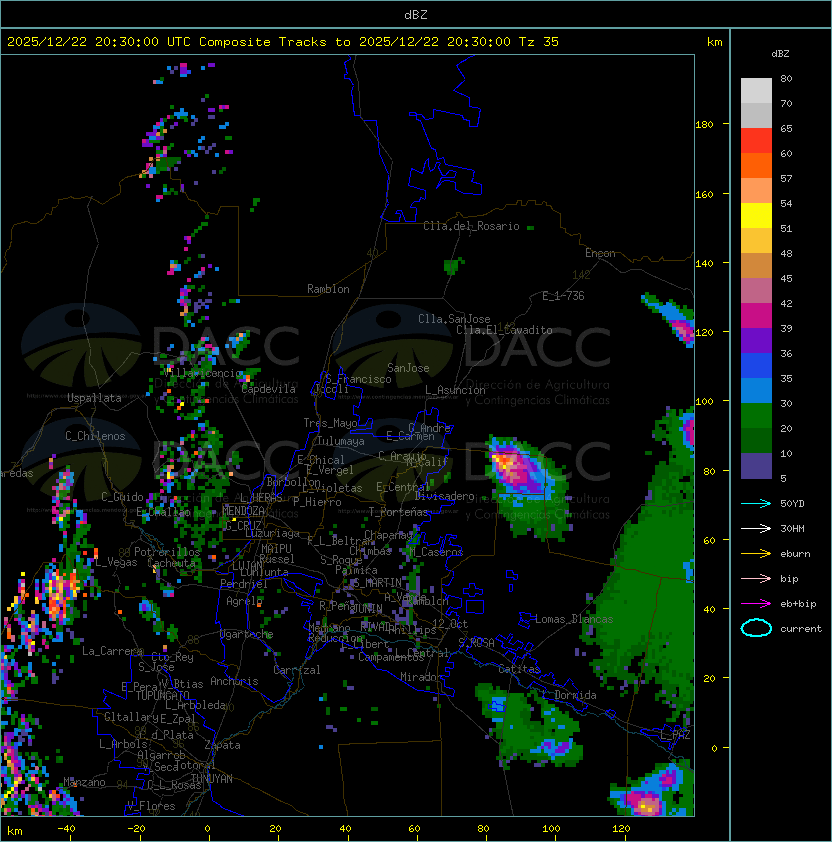The width and height of the screenshot is (832, 842).
Task: Click the 'Potrerillos' map label
Action: (167, 552)
